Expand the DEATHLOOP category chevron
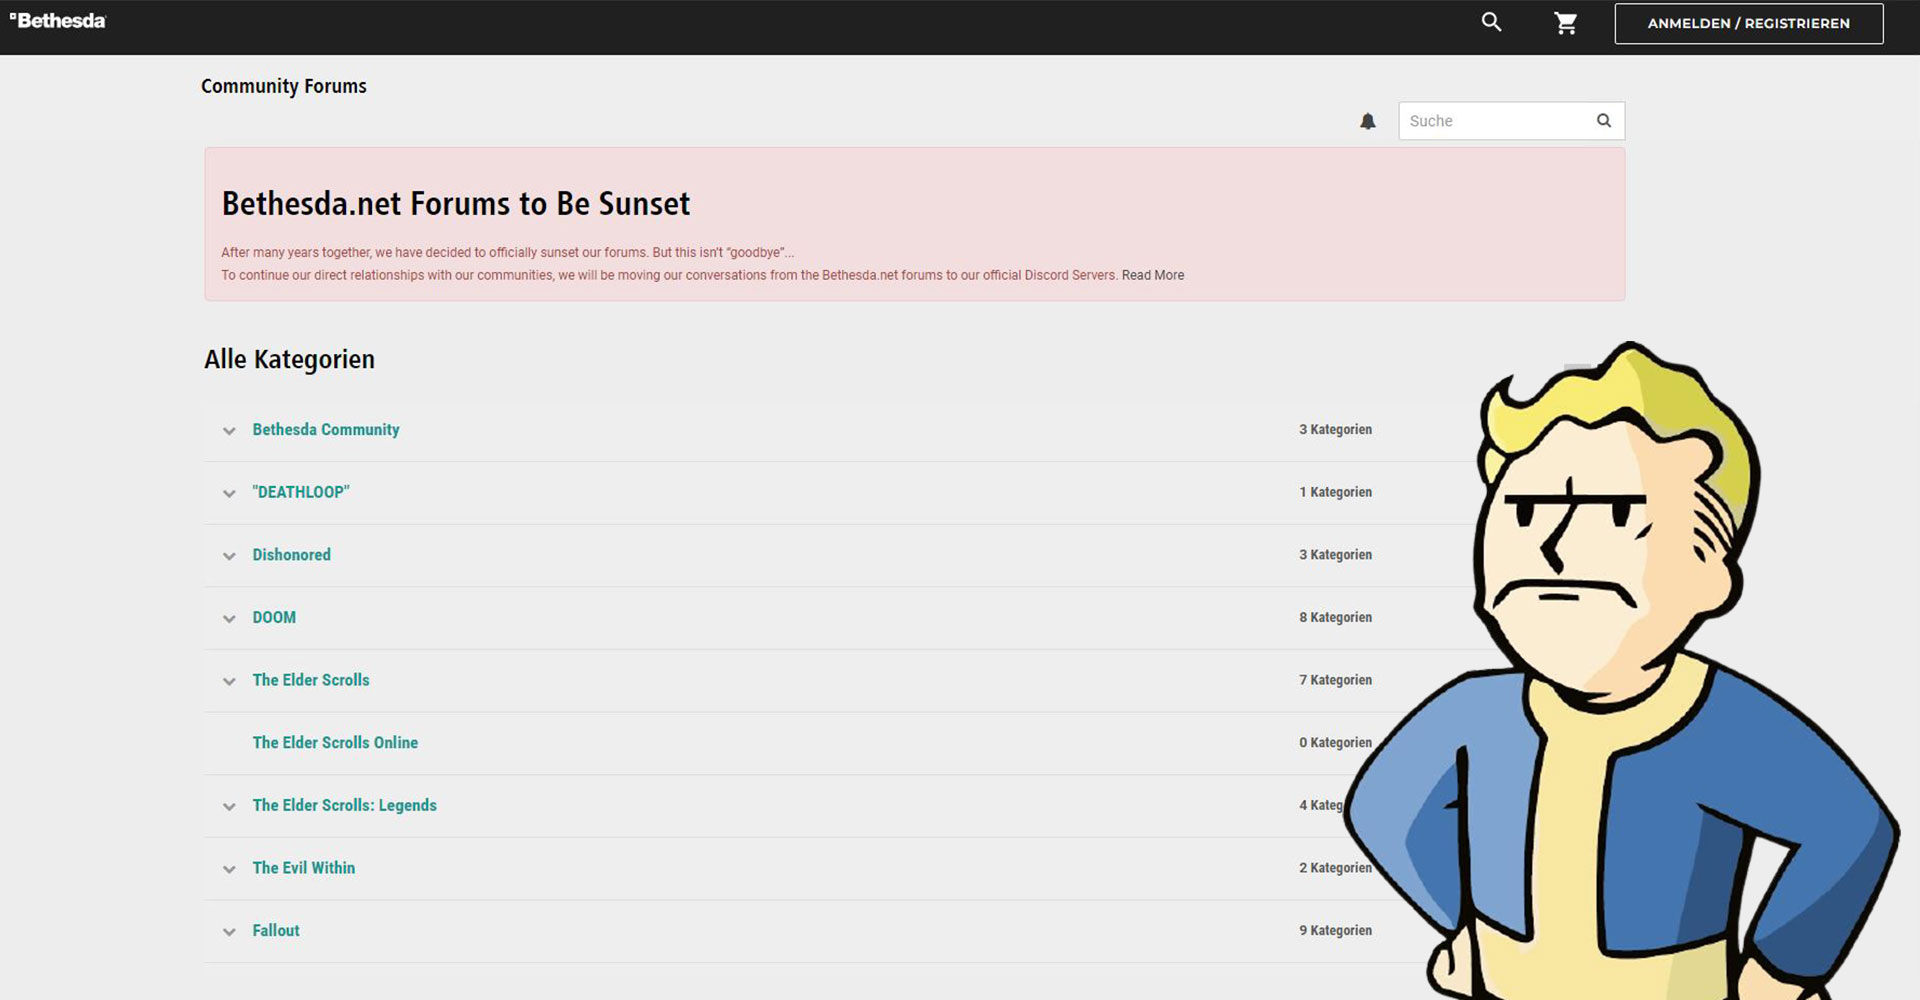 click(x=229, y=493)
